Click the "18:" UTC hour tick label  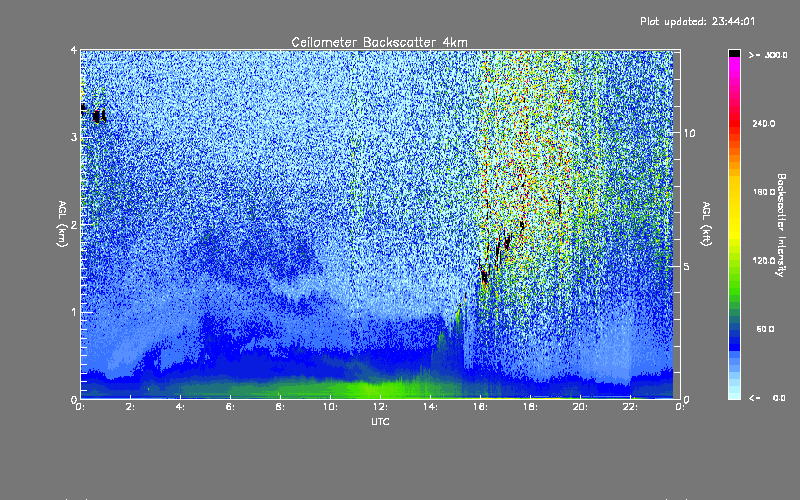pos(531,407)
